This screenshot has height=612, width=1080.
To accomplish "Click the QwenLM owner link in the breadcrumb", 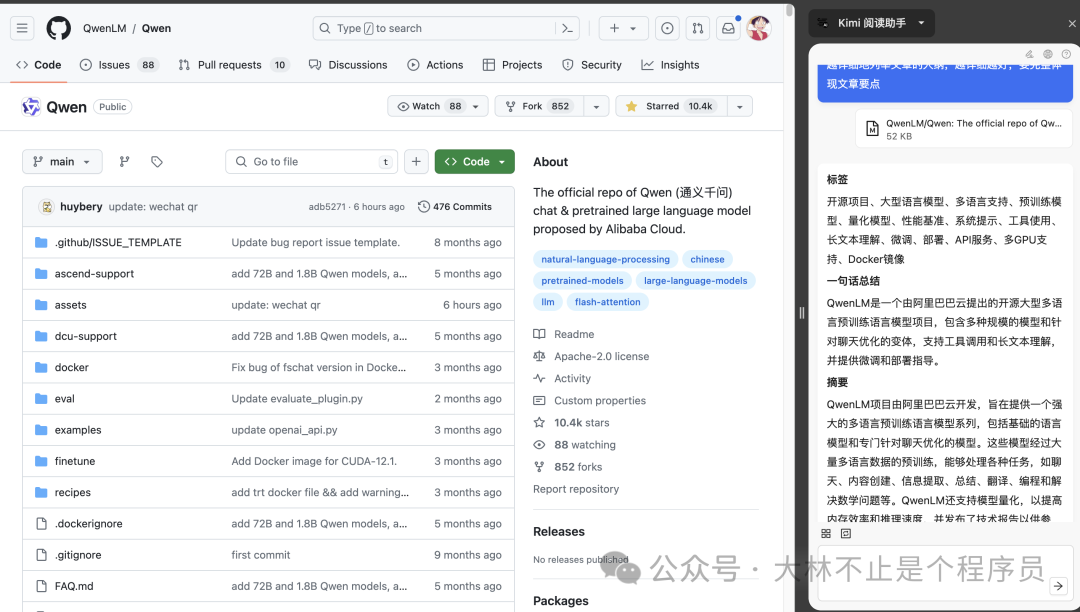I will click(x=104, y=28).
